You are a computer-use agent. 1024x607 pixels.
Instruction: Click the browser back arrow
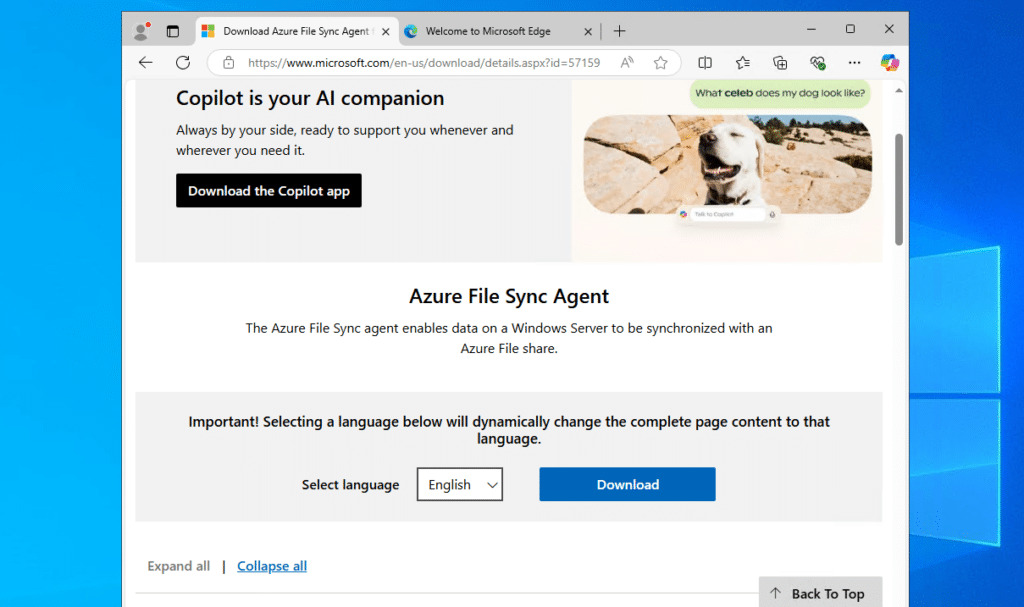[146, 62]
